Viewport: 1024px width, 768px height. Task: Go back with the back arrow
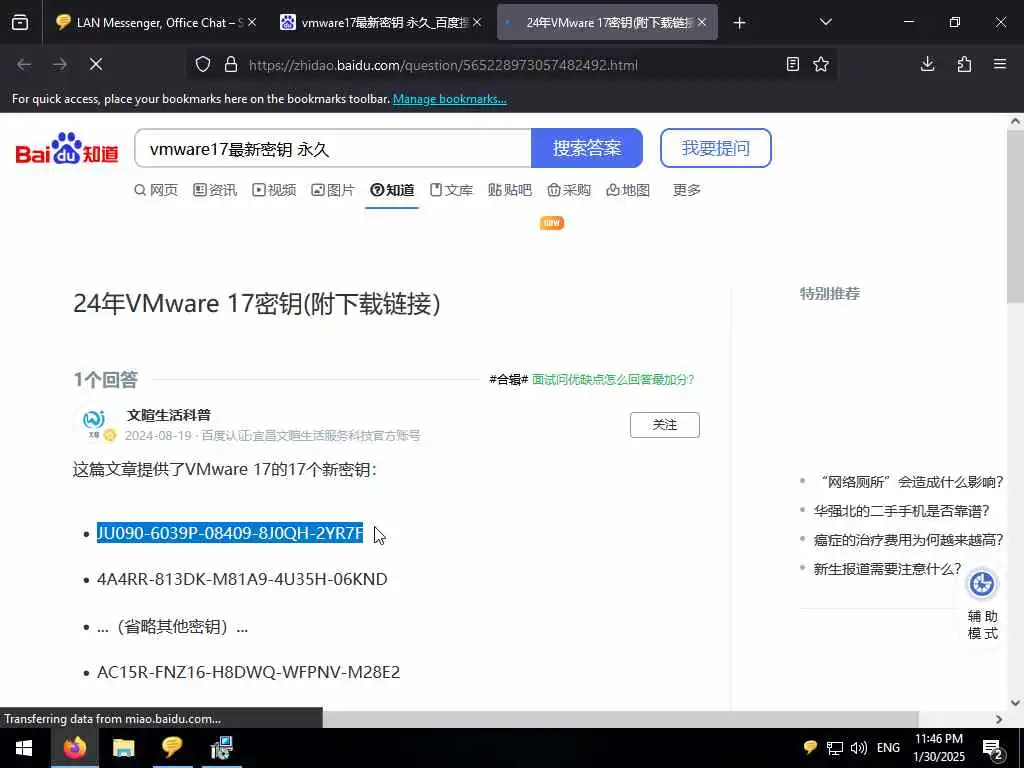[x=24, y=64]
